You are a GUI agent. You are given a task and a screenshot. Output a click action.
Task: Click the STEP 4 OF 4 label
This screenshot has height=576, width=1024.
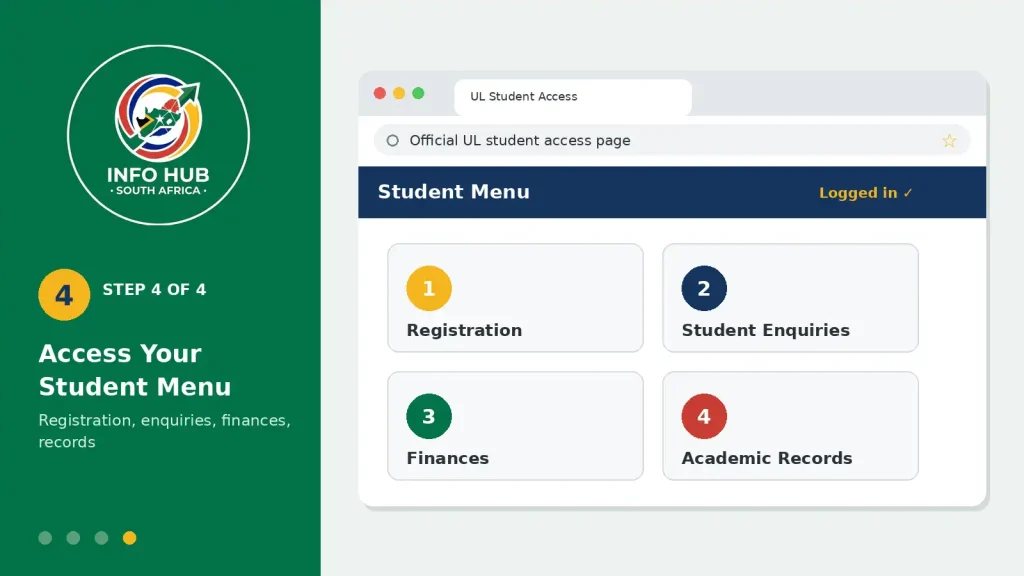click(x=154, y=289)
